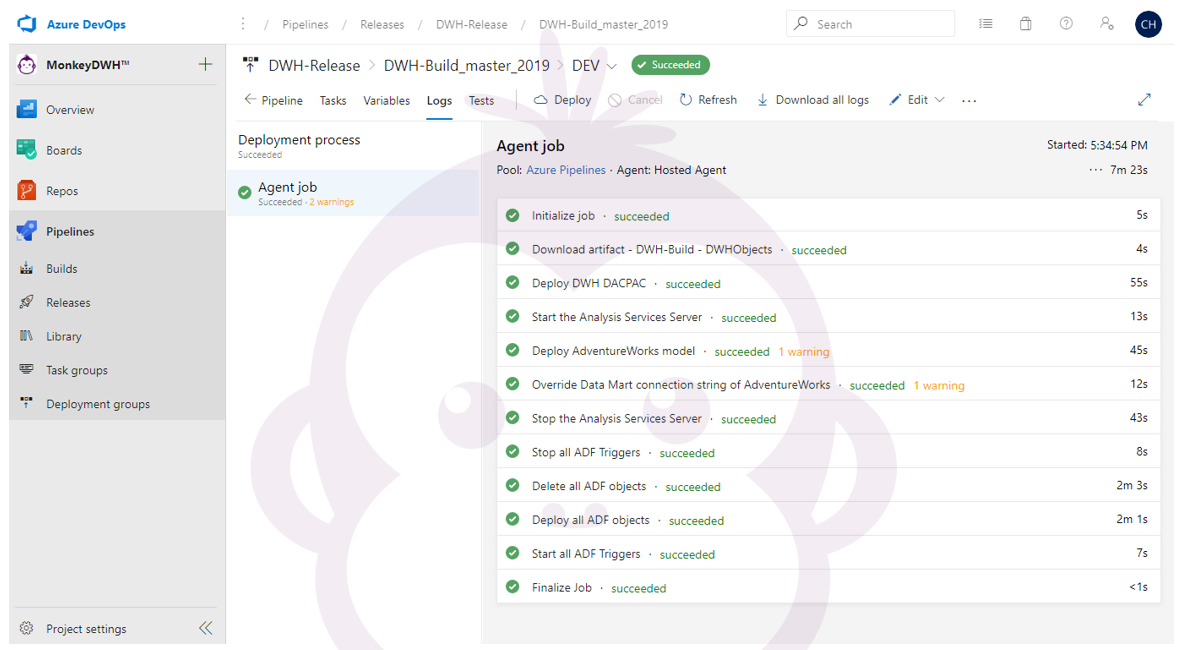Click the release pipeline icon beside DWH-Release
Image resolution: width=1182 pixels, height=650 pixels.
tap(250, 65)
